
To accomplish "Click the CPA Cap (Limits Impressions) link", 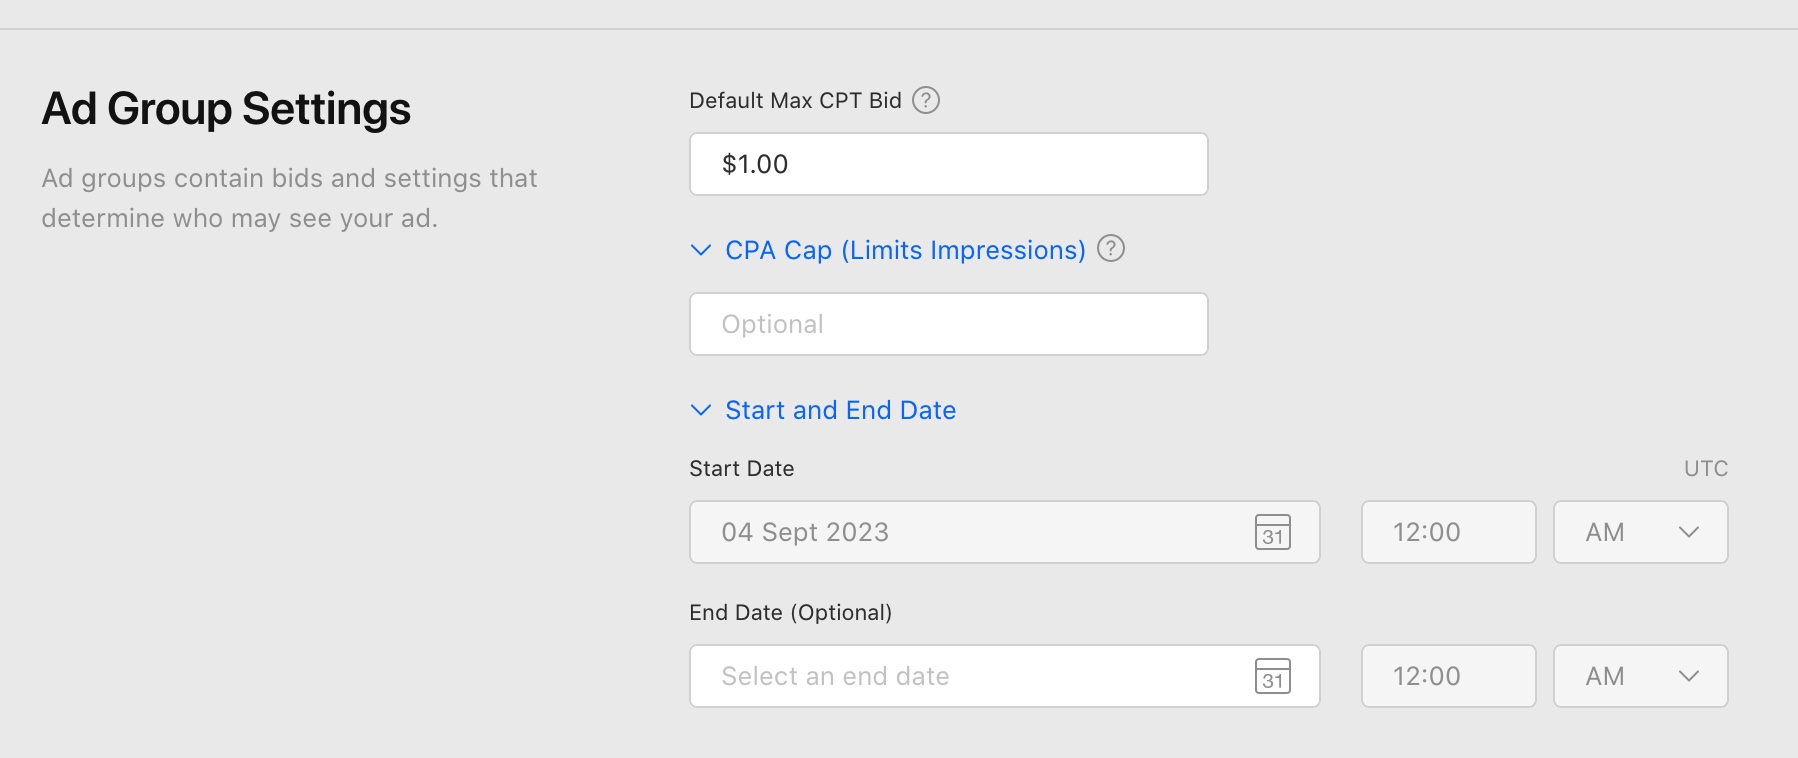I will click(x=906, y=250).
